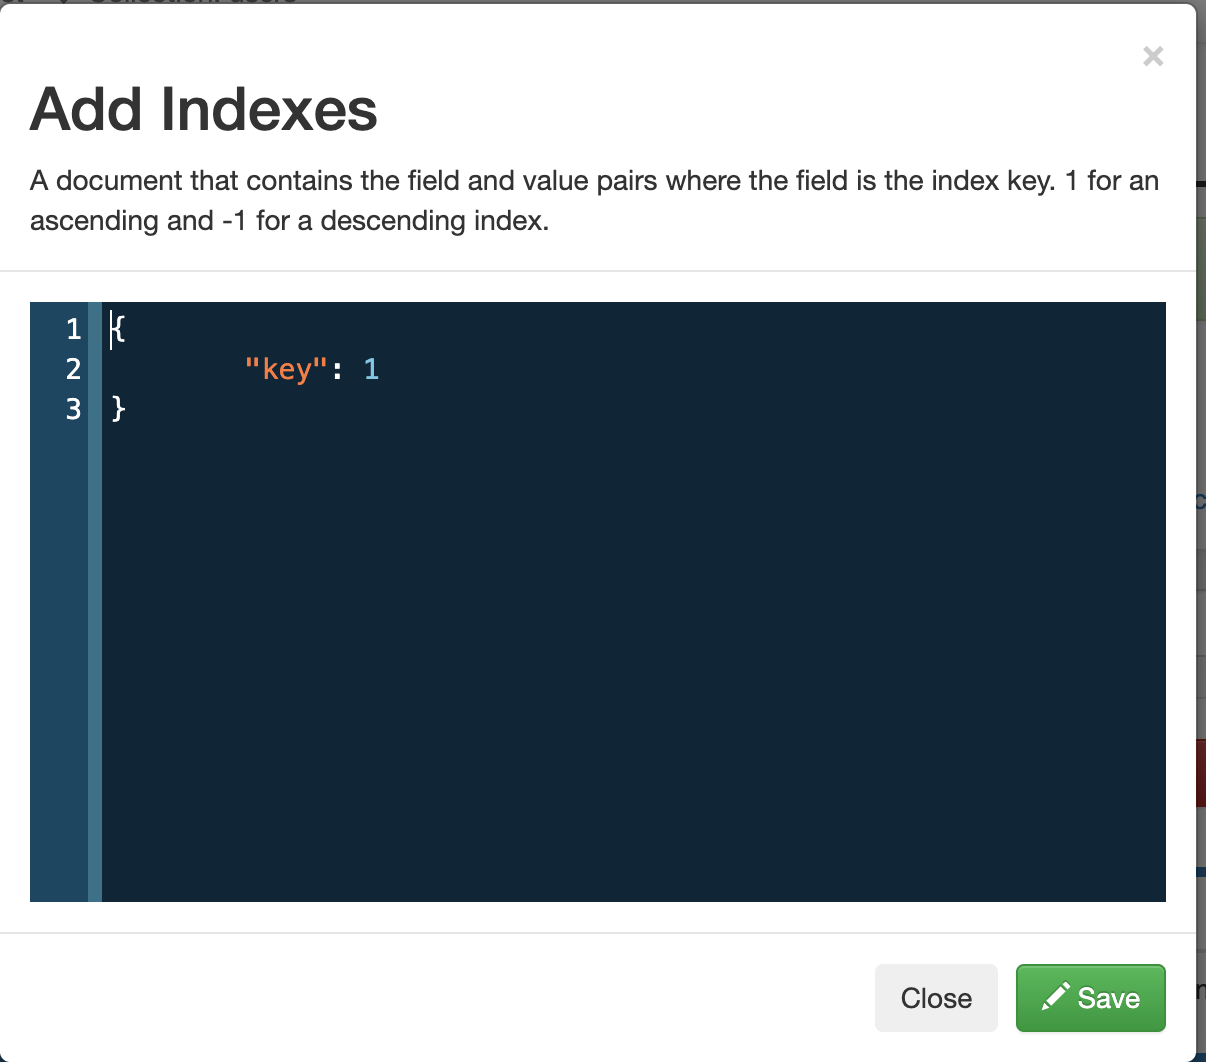The width and height of the screenshot is (1206, 1062).
Task: Select line number 1 in the gutter
Action: (x=72, y=329)
